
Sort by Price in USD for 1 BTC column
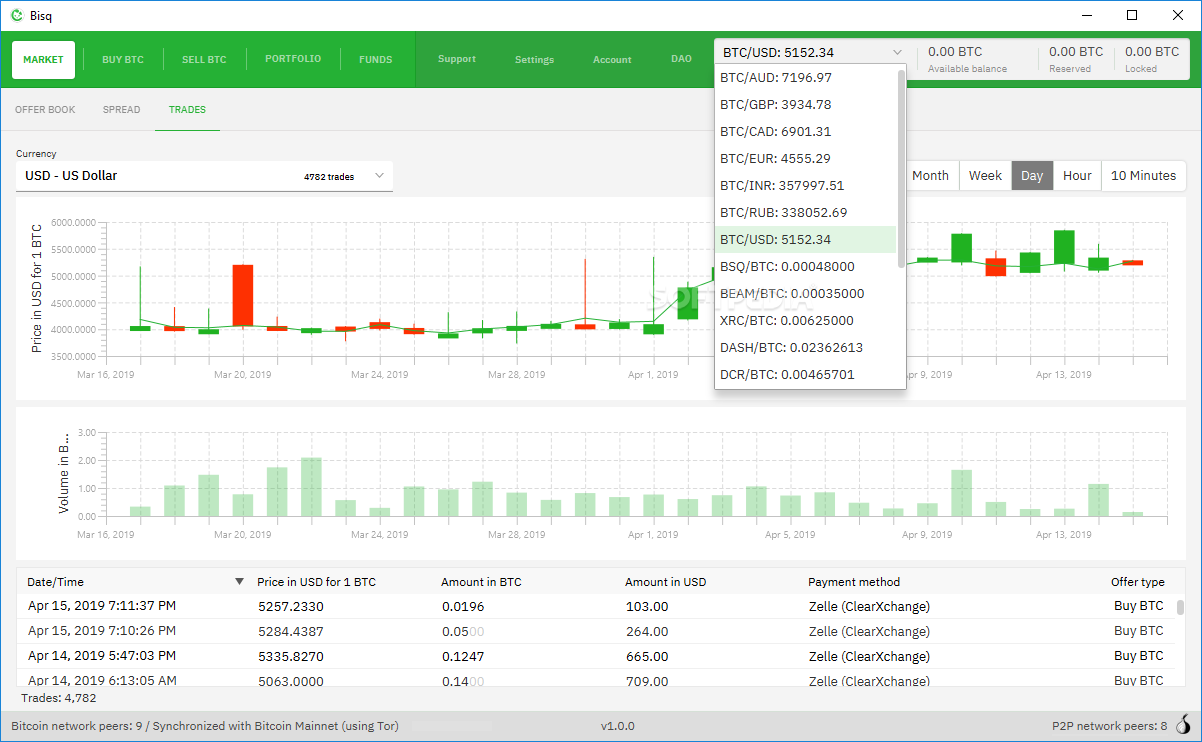tap(316, 582)
